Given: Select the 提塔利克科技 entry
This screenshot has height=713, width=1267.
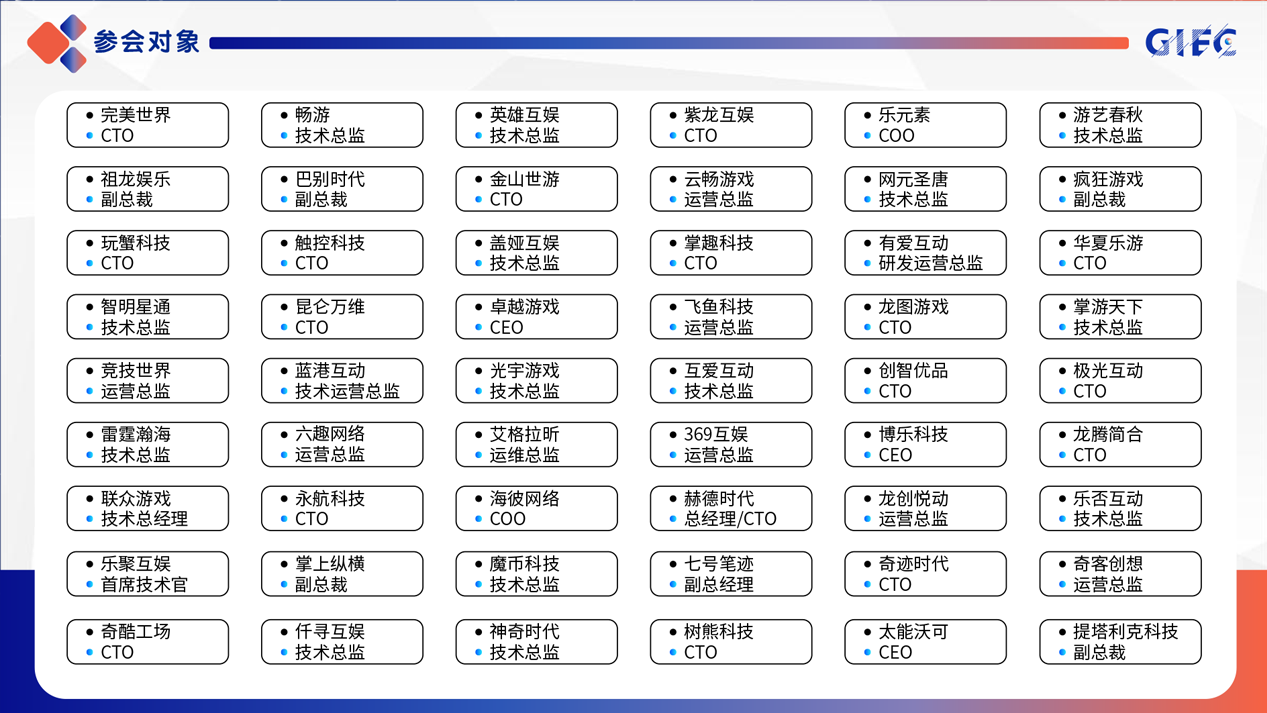Looking at the screenshot, I should (1120, 642).
